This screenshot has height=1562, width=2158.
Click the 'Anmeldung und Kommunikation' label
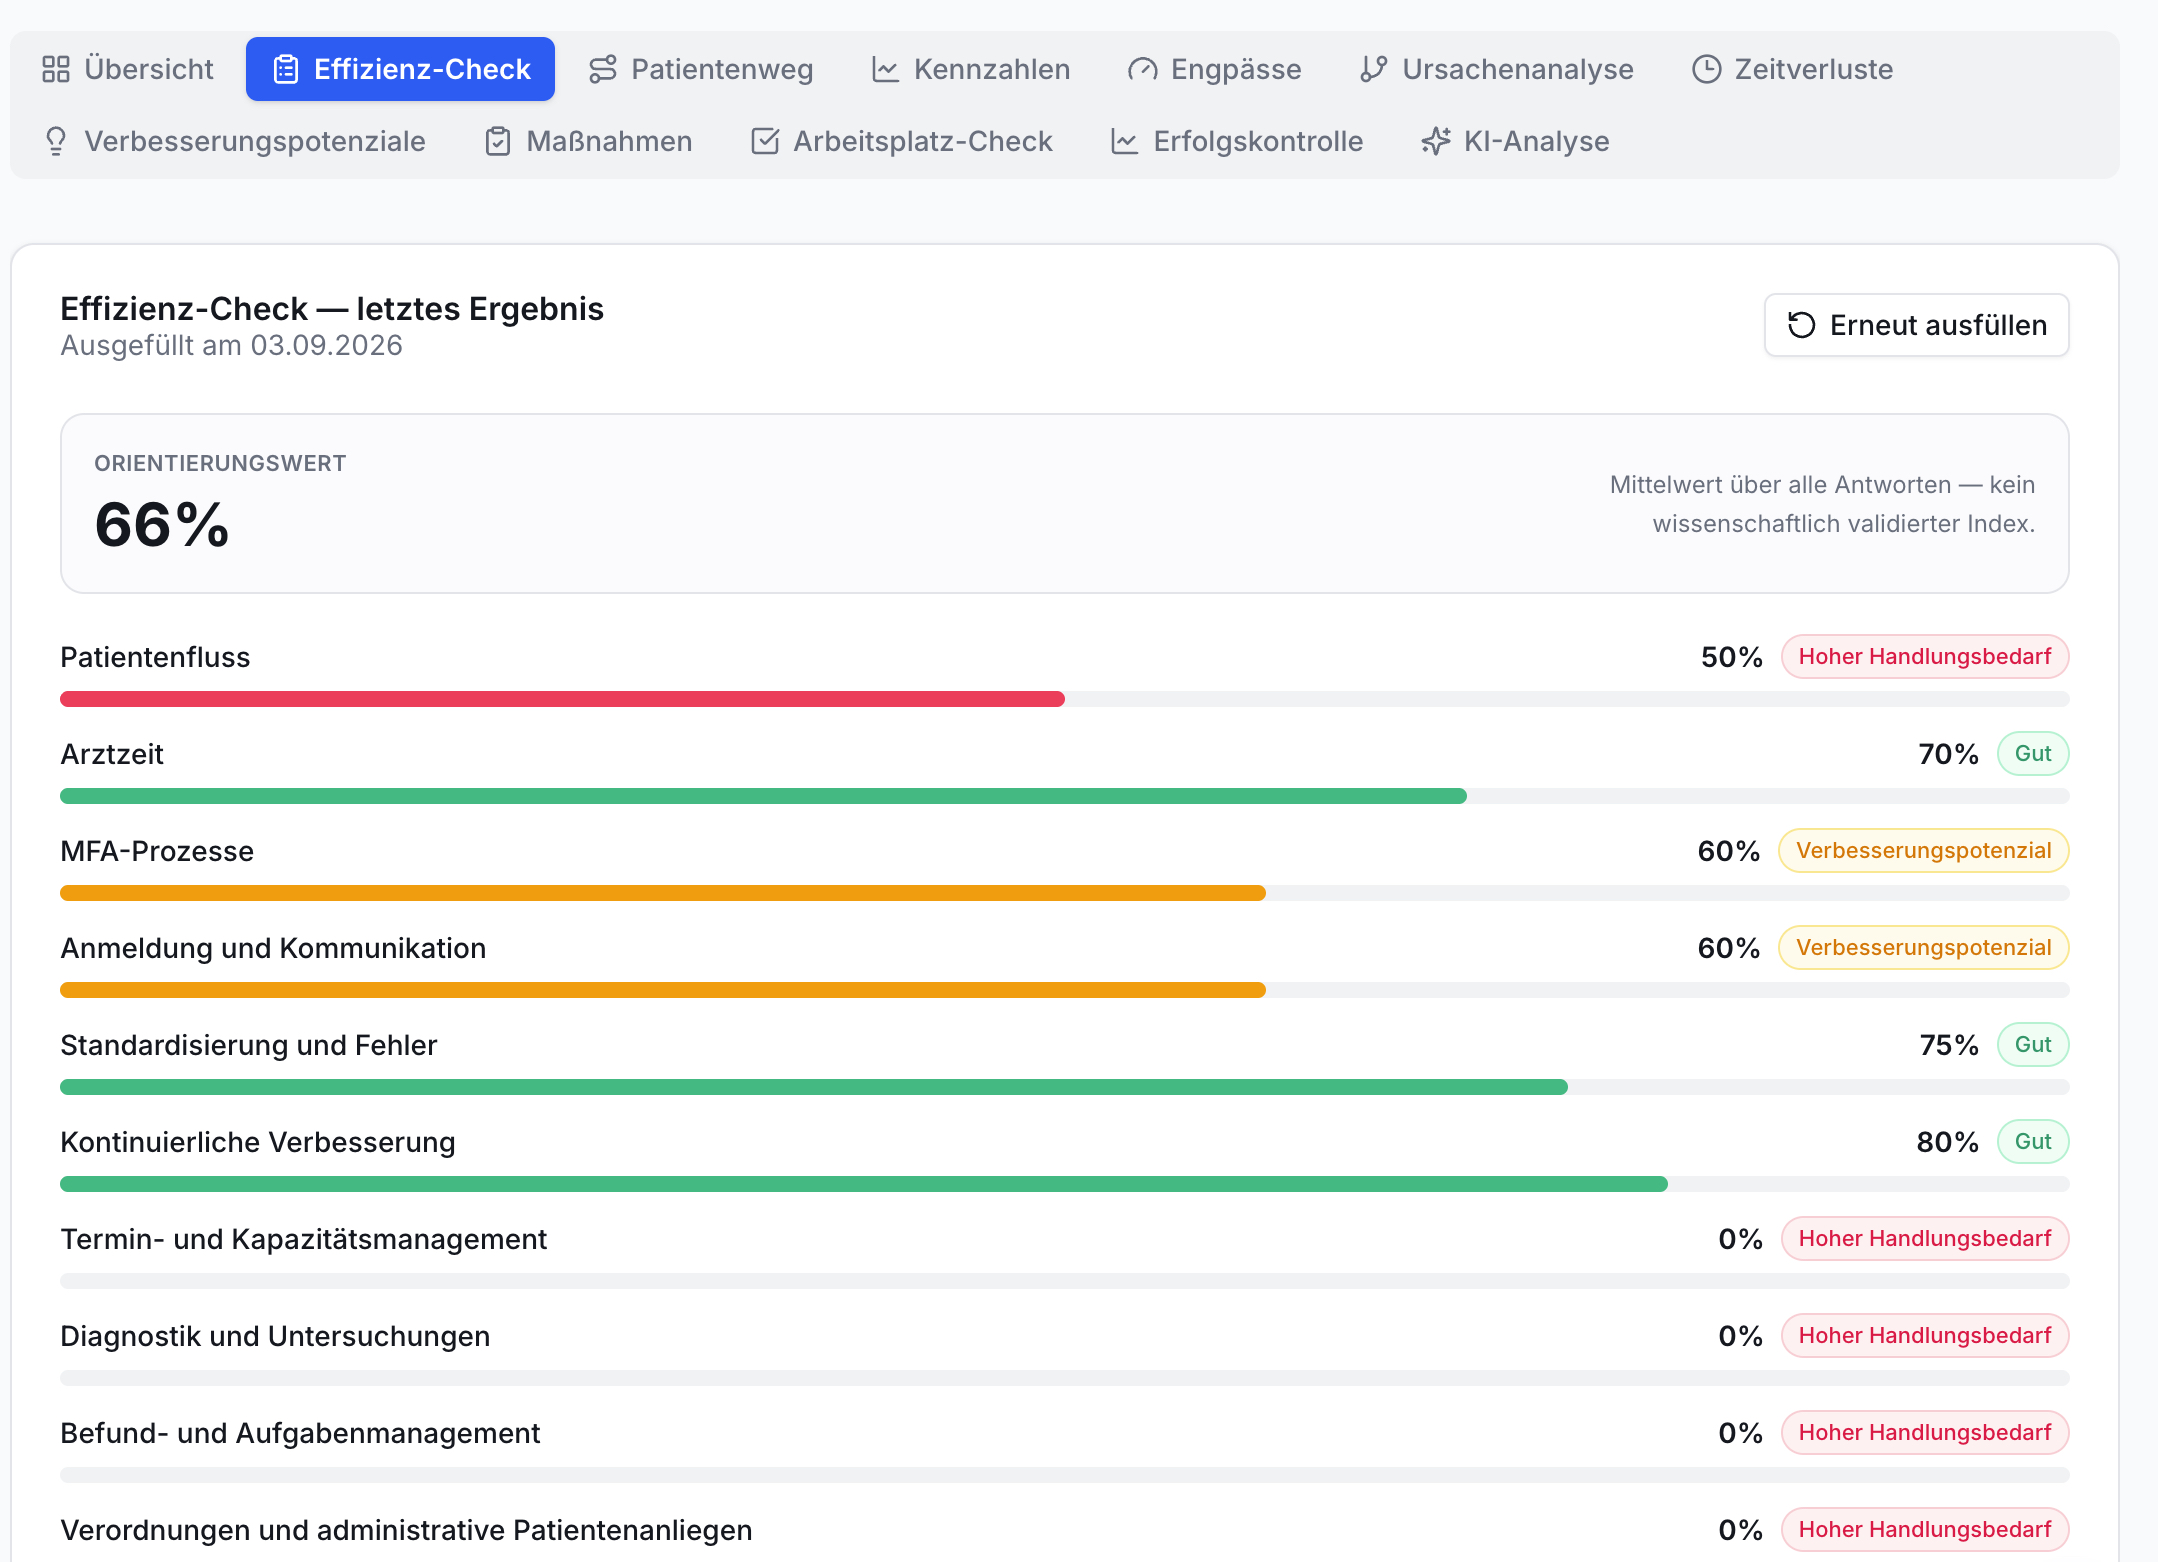click(x=273, y=948)
